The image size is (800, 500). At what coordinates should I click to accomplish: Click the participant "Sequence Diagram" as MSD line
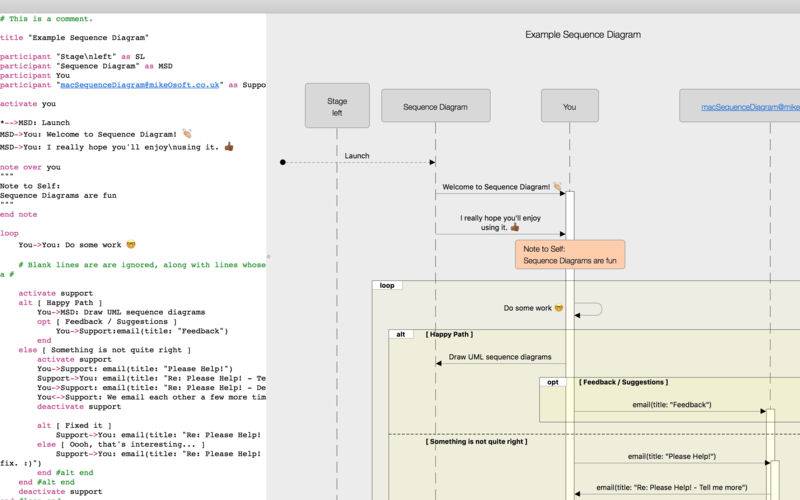[86, 66]
